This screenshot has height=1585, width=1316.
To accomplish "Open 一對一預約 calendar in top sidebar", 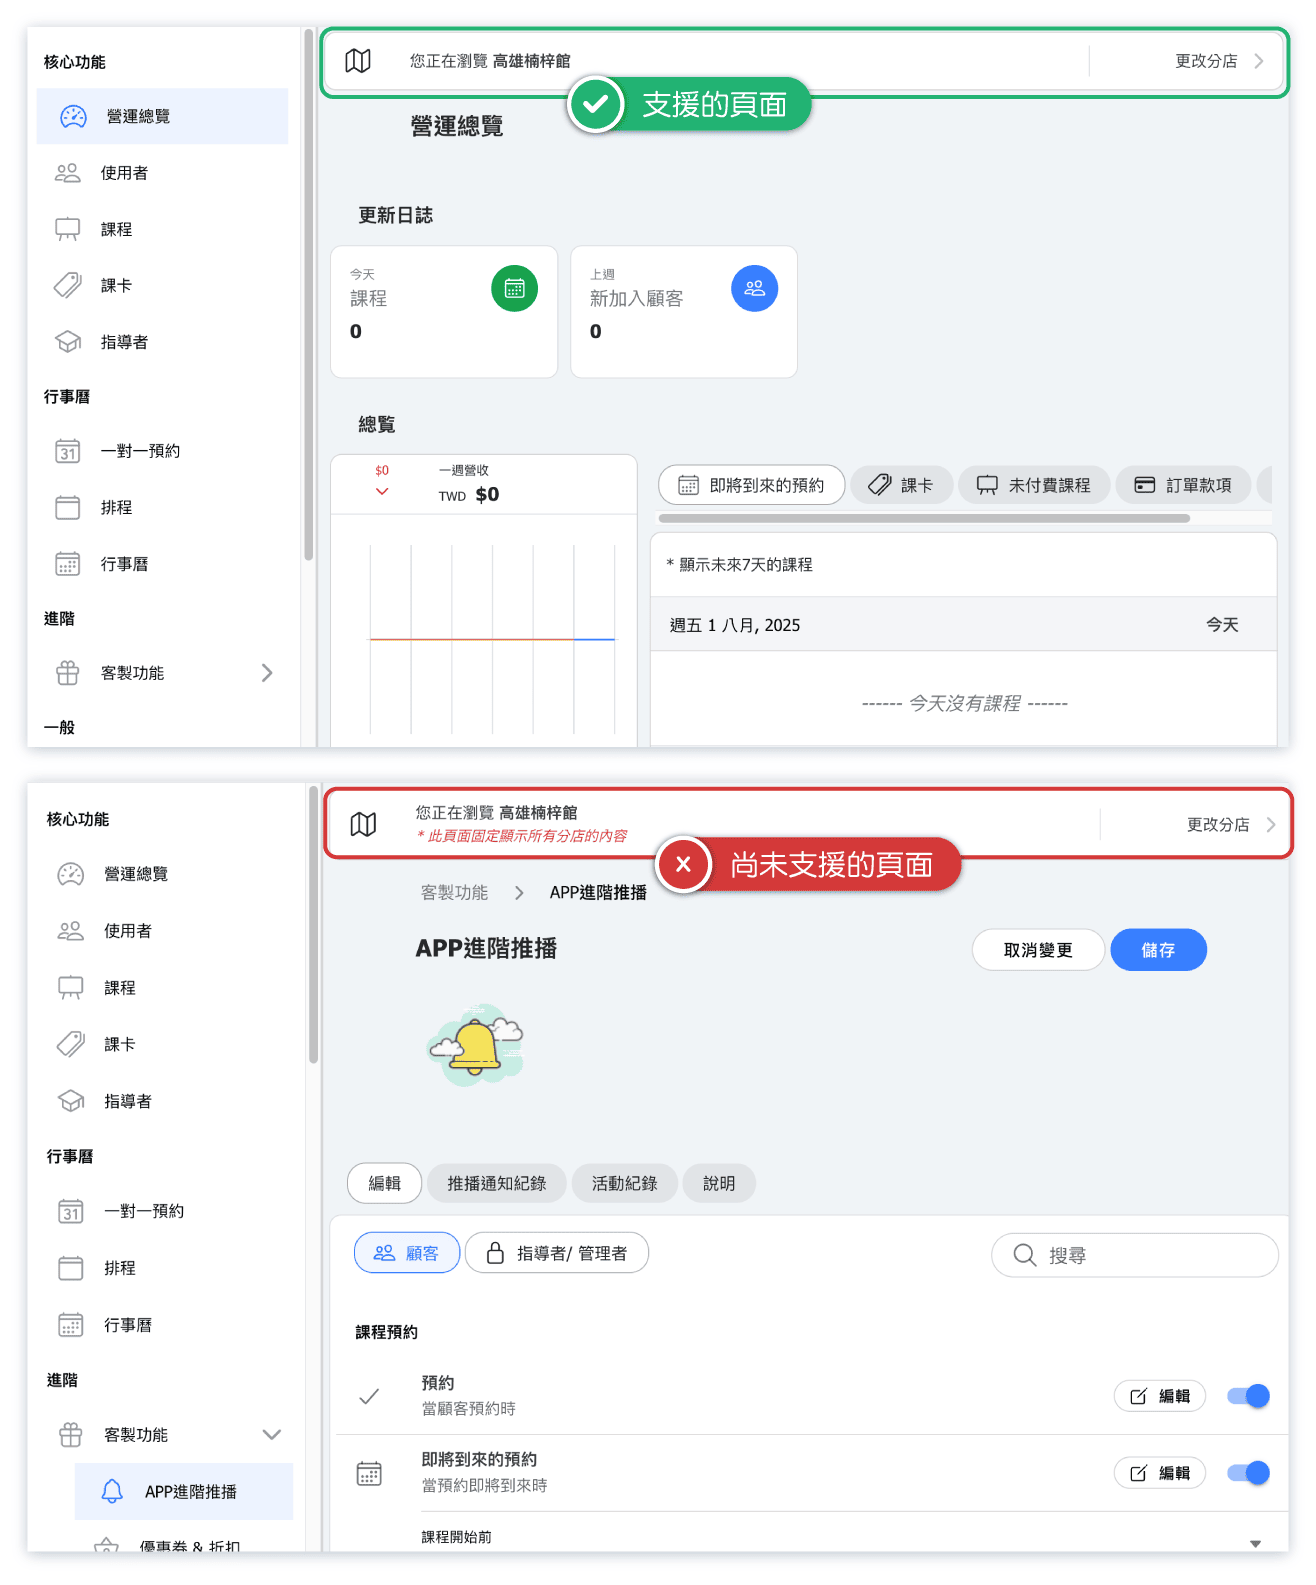I will [x=140, y=451].
